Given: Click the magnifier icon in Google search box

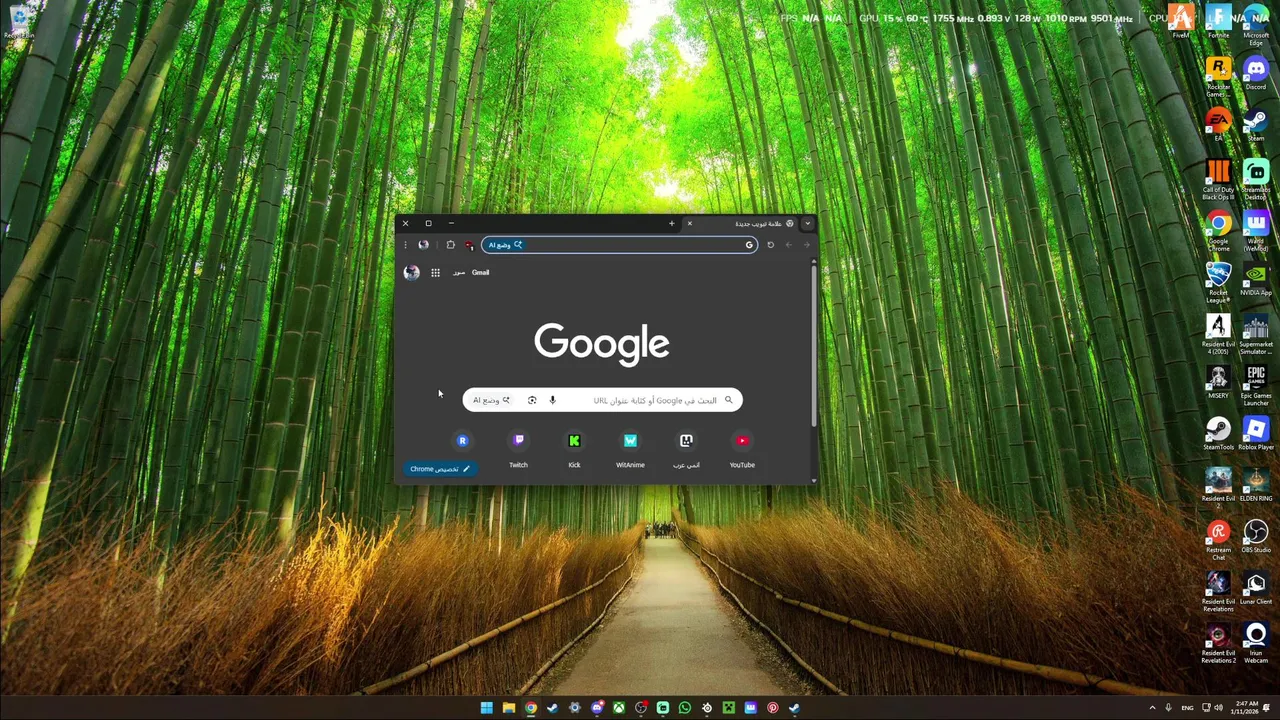Looking at the screenshot, I should tap(728, 400).
